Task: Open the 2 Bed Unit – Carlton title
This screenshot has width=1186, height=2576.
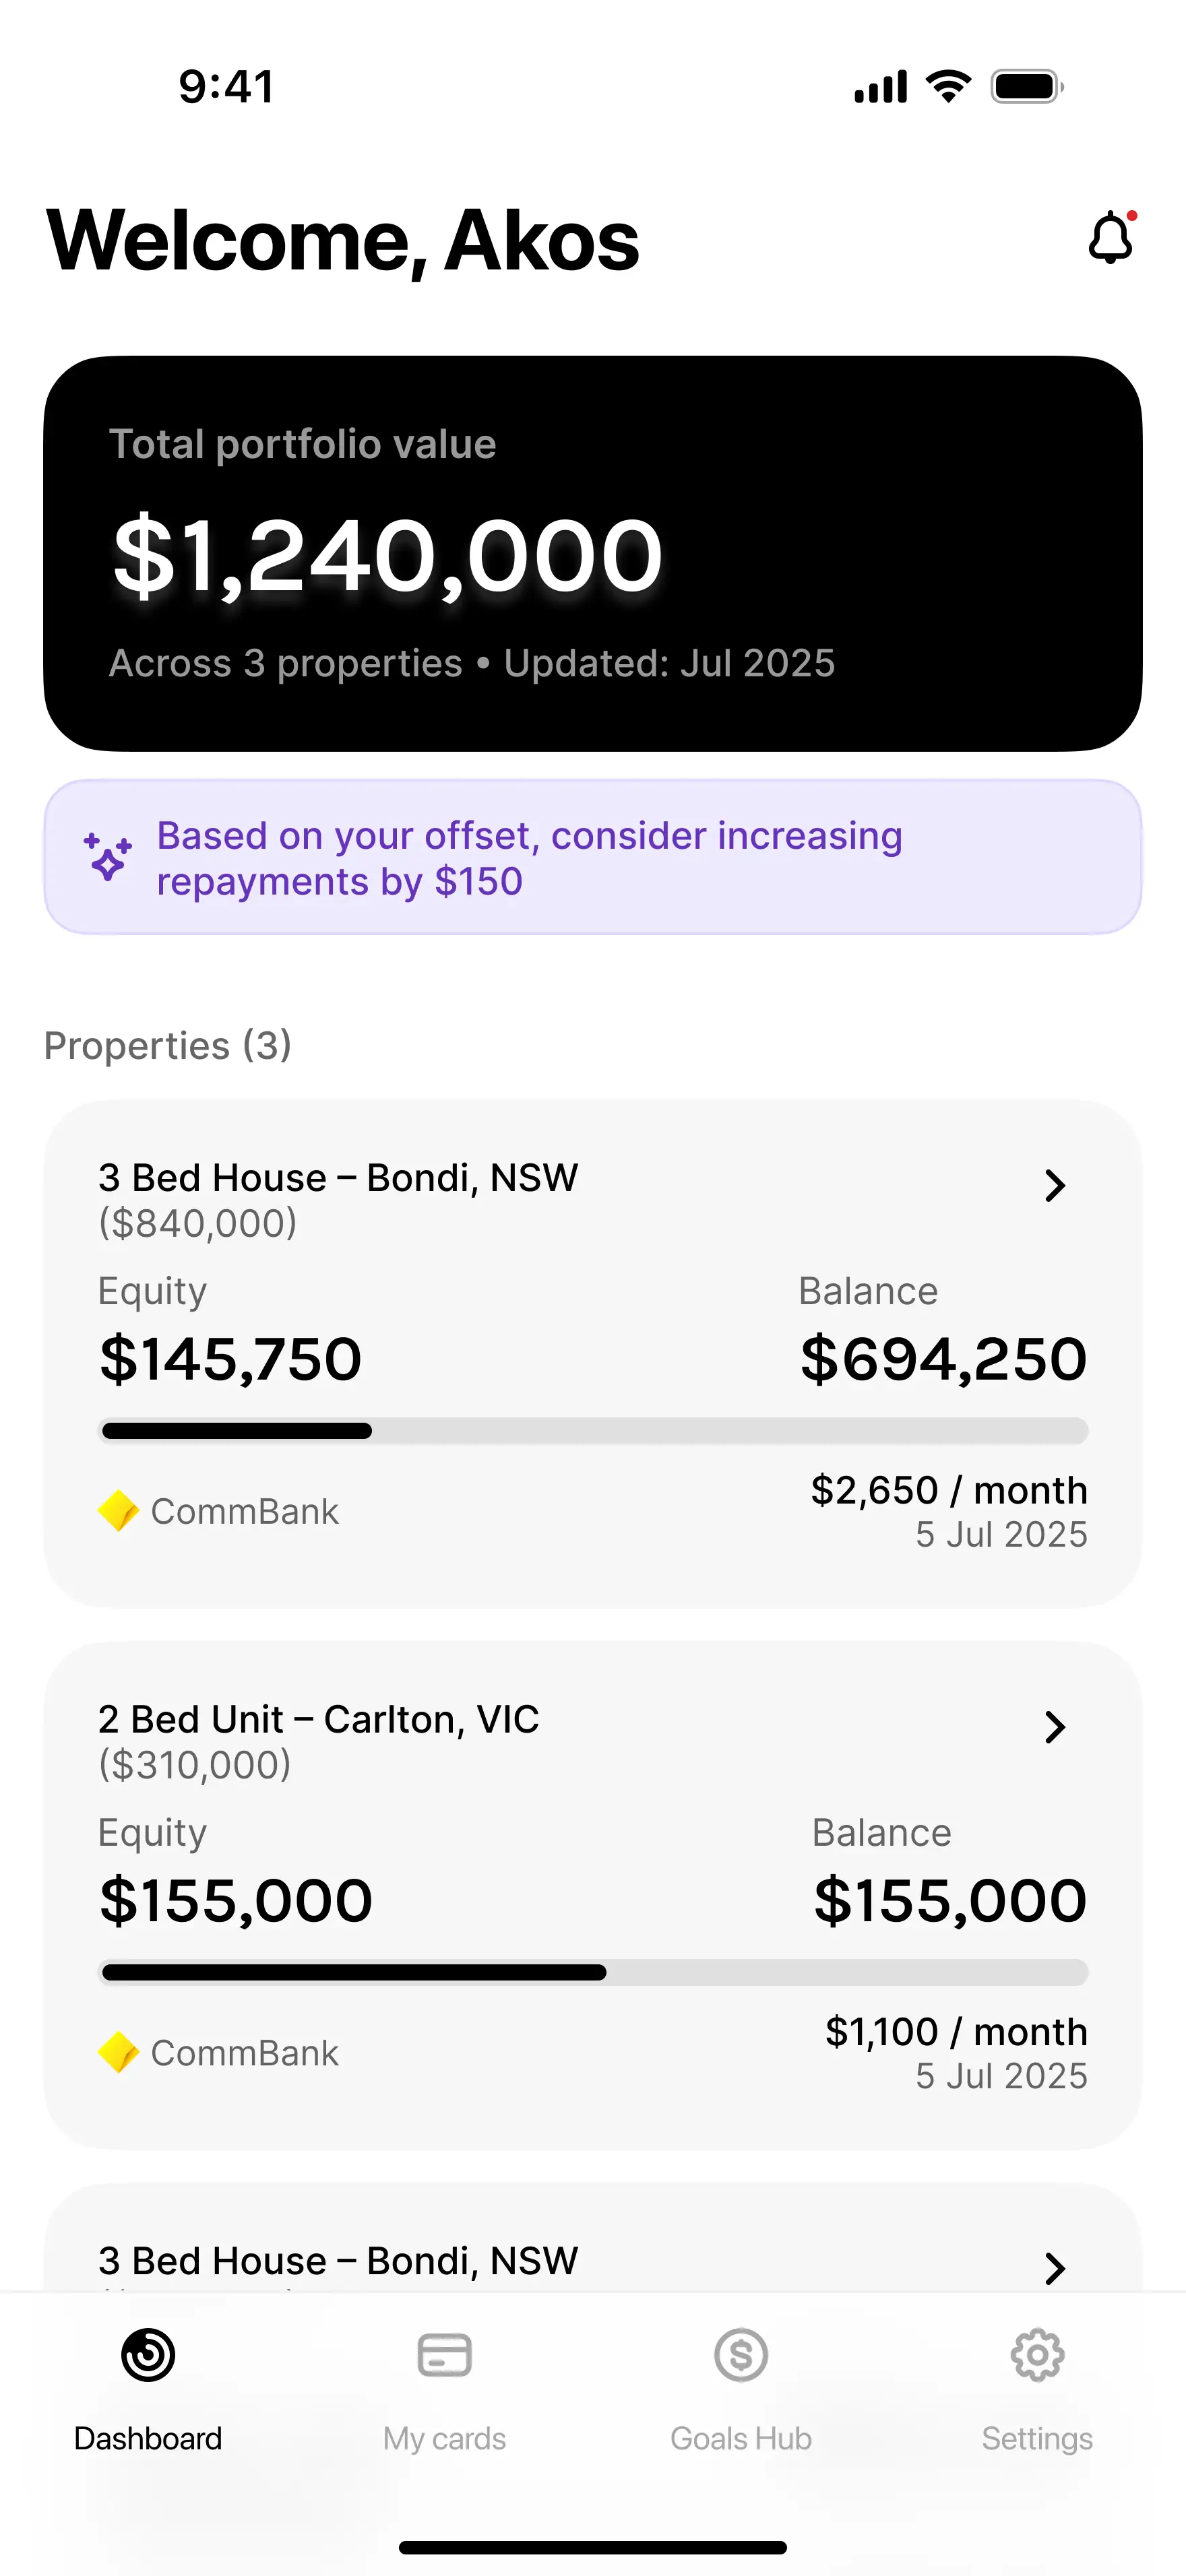Action: click(318, 1720)
